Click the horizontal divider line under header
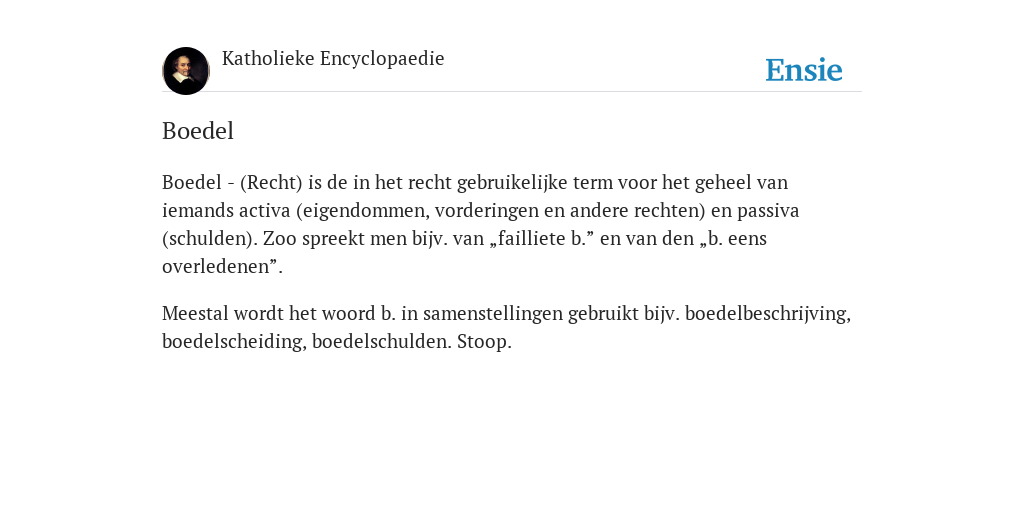Image resolution: width=1024 pixels, height=512 pixels. (512, 91)
